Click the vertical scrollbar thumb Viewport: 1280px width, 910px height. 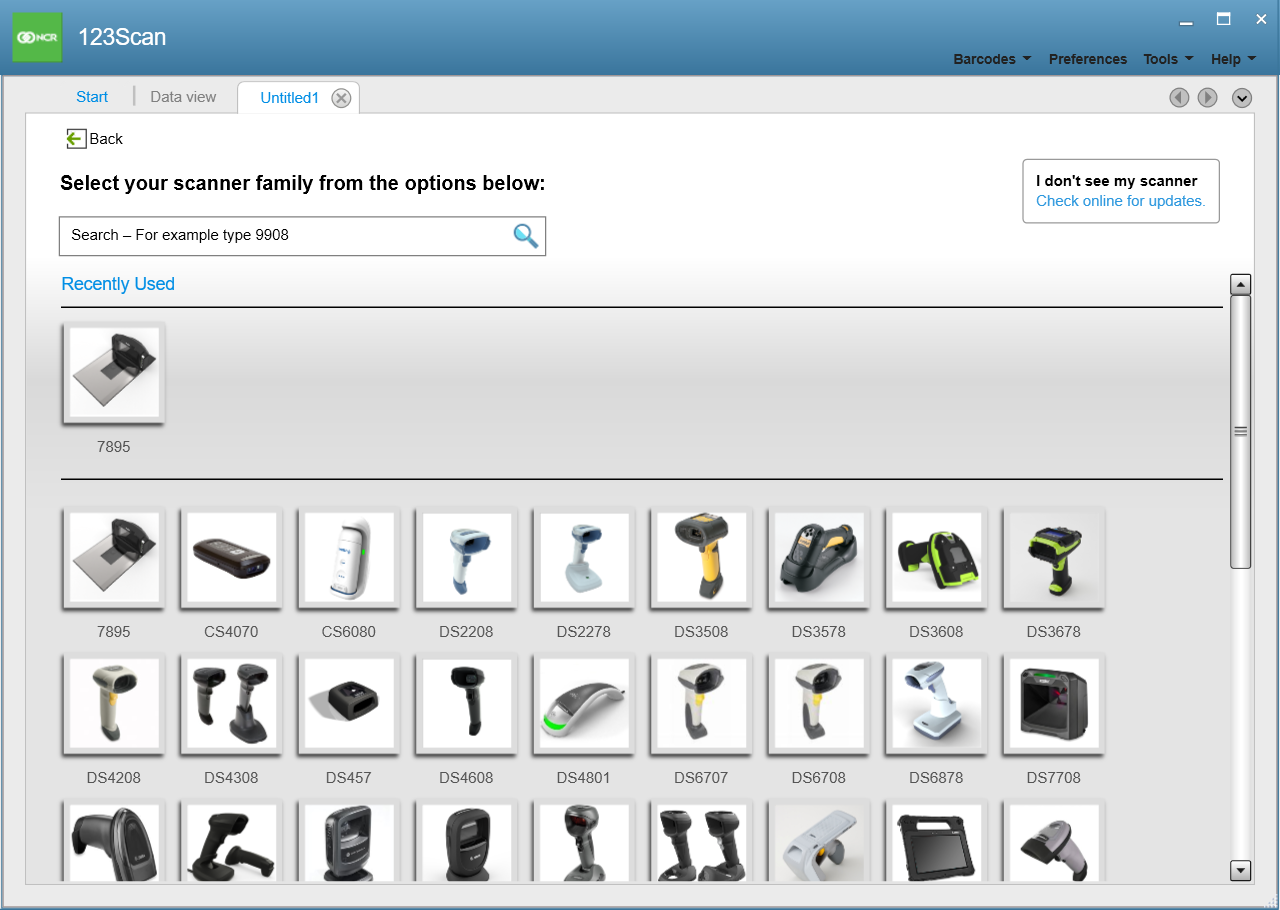[1241, 432]
